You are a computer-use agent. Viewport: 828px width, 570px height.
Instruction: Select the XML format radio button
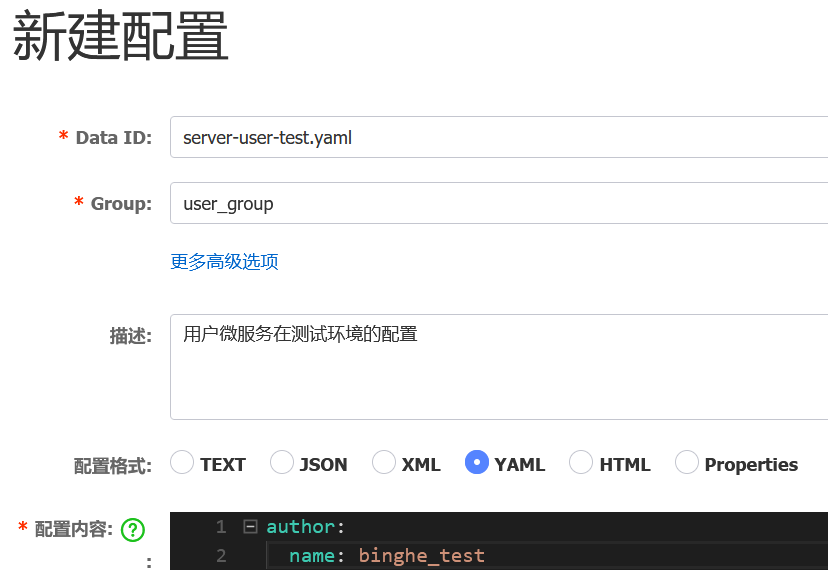(384, 463)
